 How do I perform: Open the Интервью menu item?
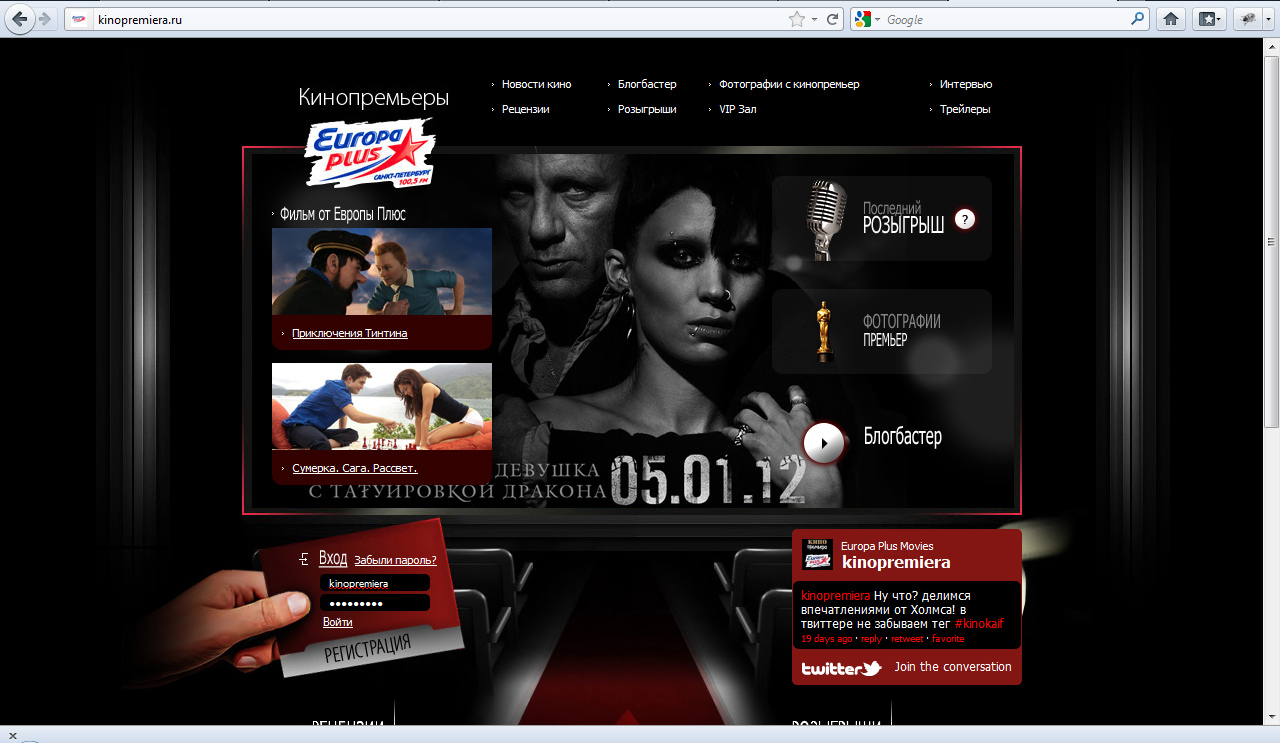966,84
